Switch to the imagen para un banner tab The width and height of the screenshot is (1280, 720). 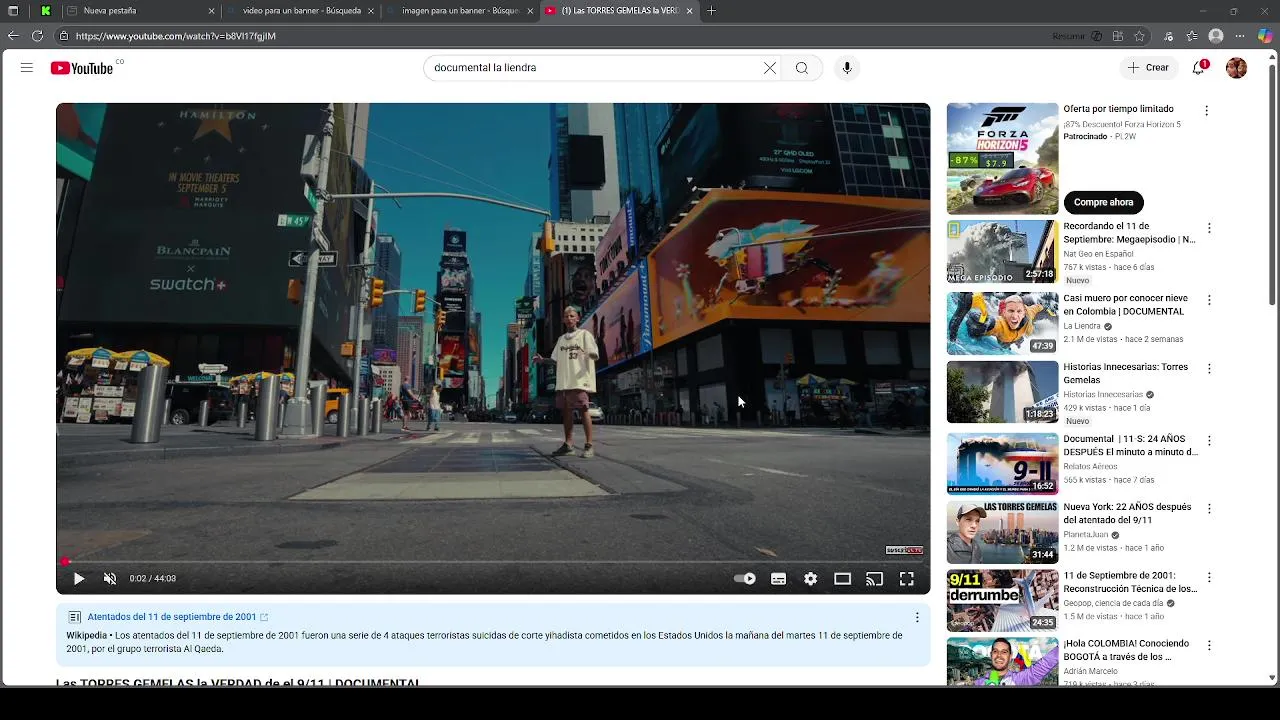(x=460, y=11)
